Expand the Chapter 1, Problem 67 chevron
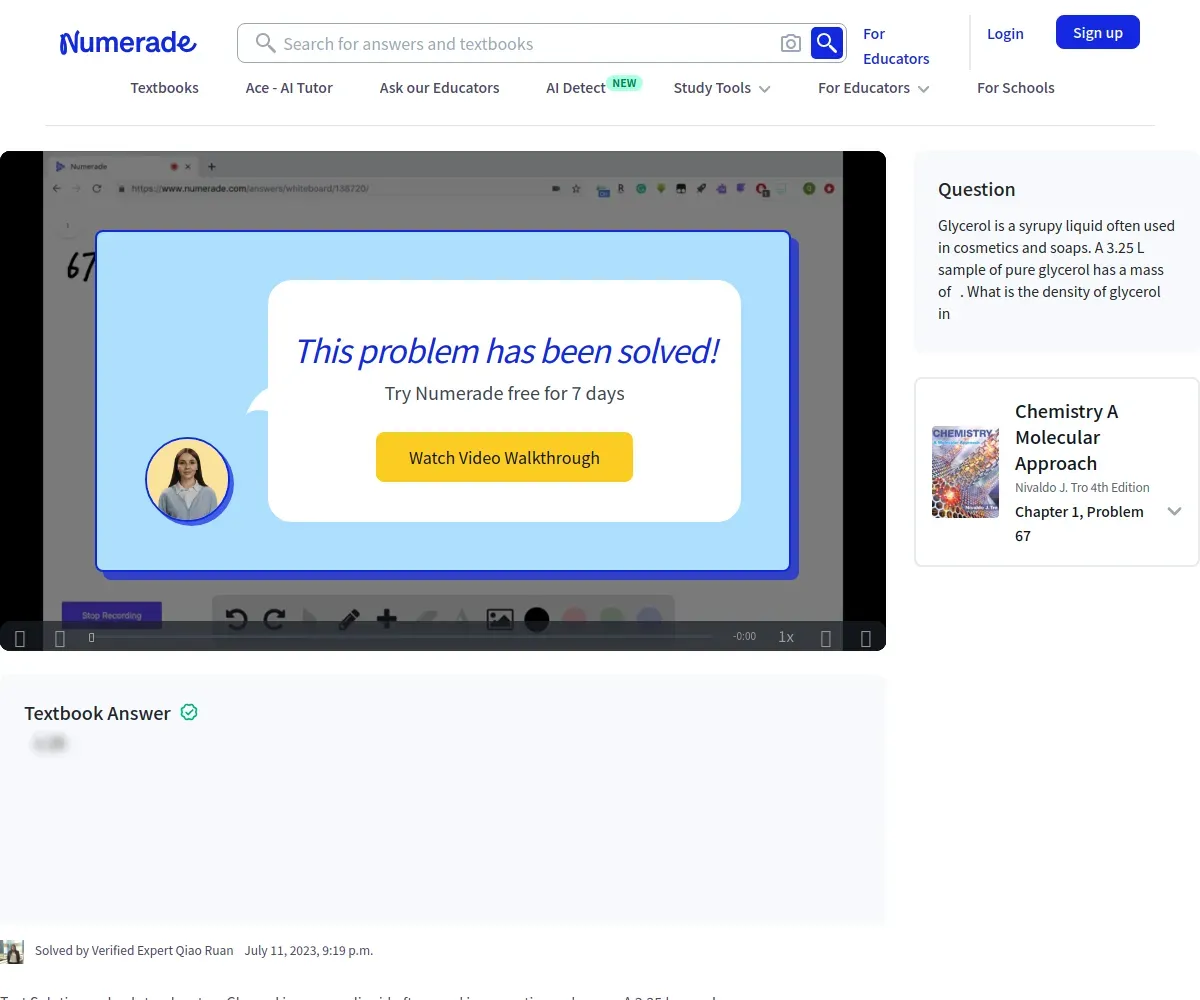The width and height of the screenshot is (1200, 1000). (x=1175, y=511)
